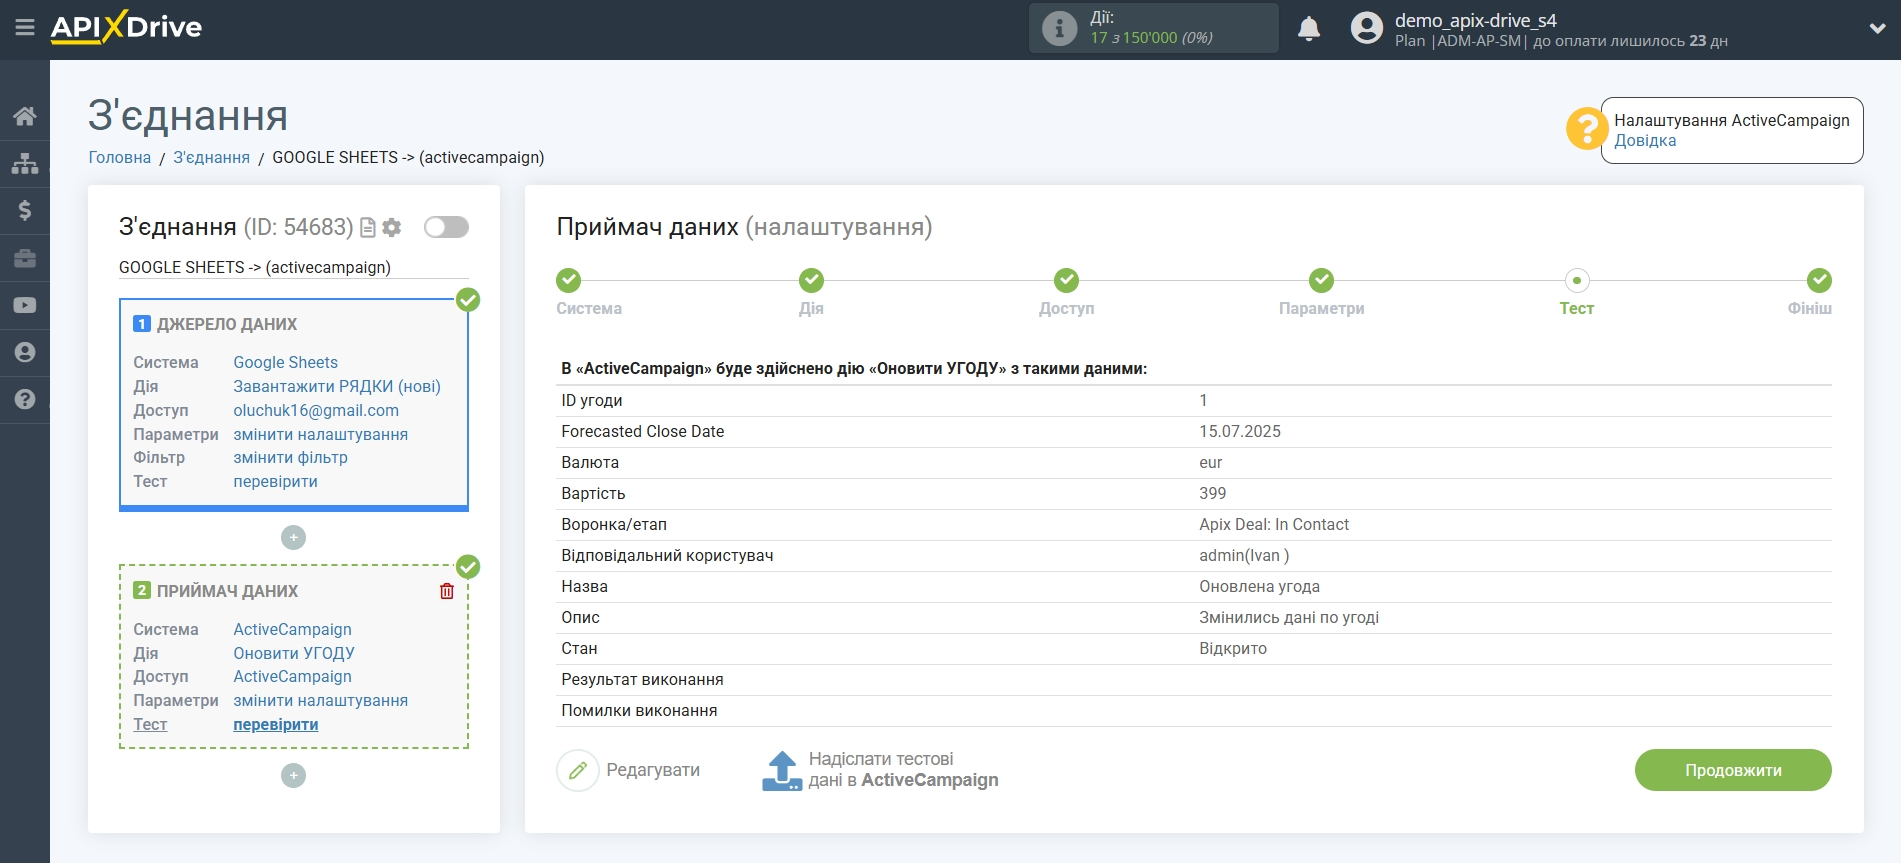Open Google Sheets system link
The image size is (1901, 863).
285,363
